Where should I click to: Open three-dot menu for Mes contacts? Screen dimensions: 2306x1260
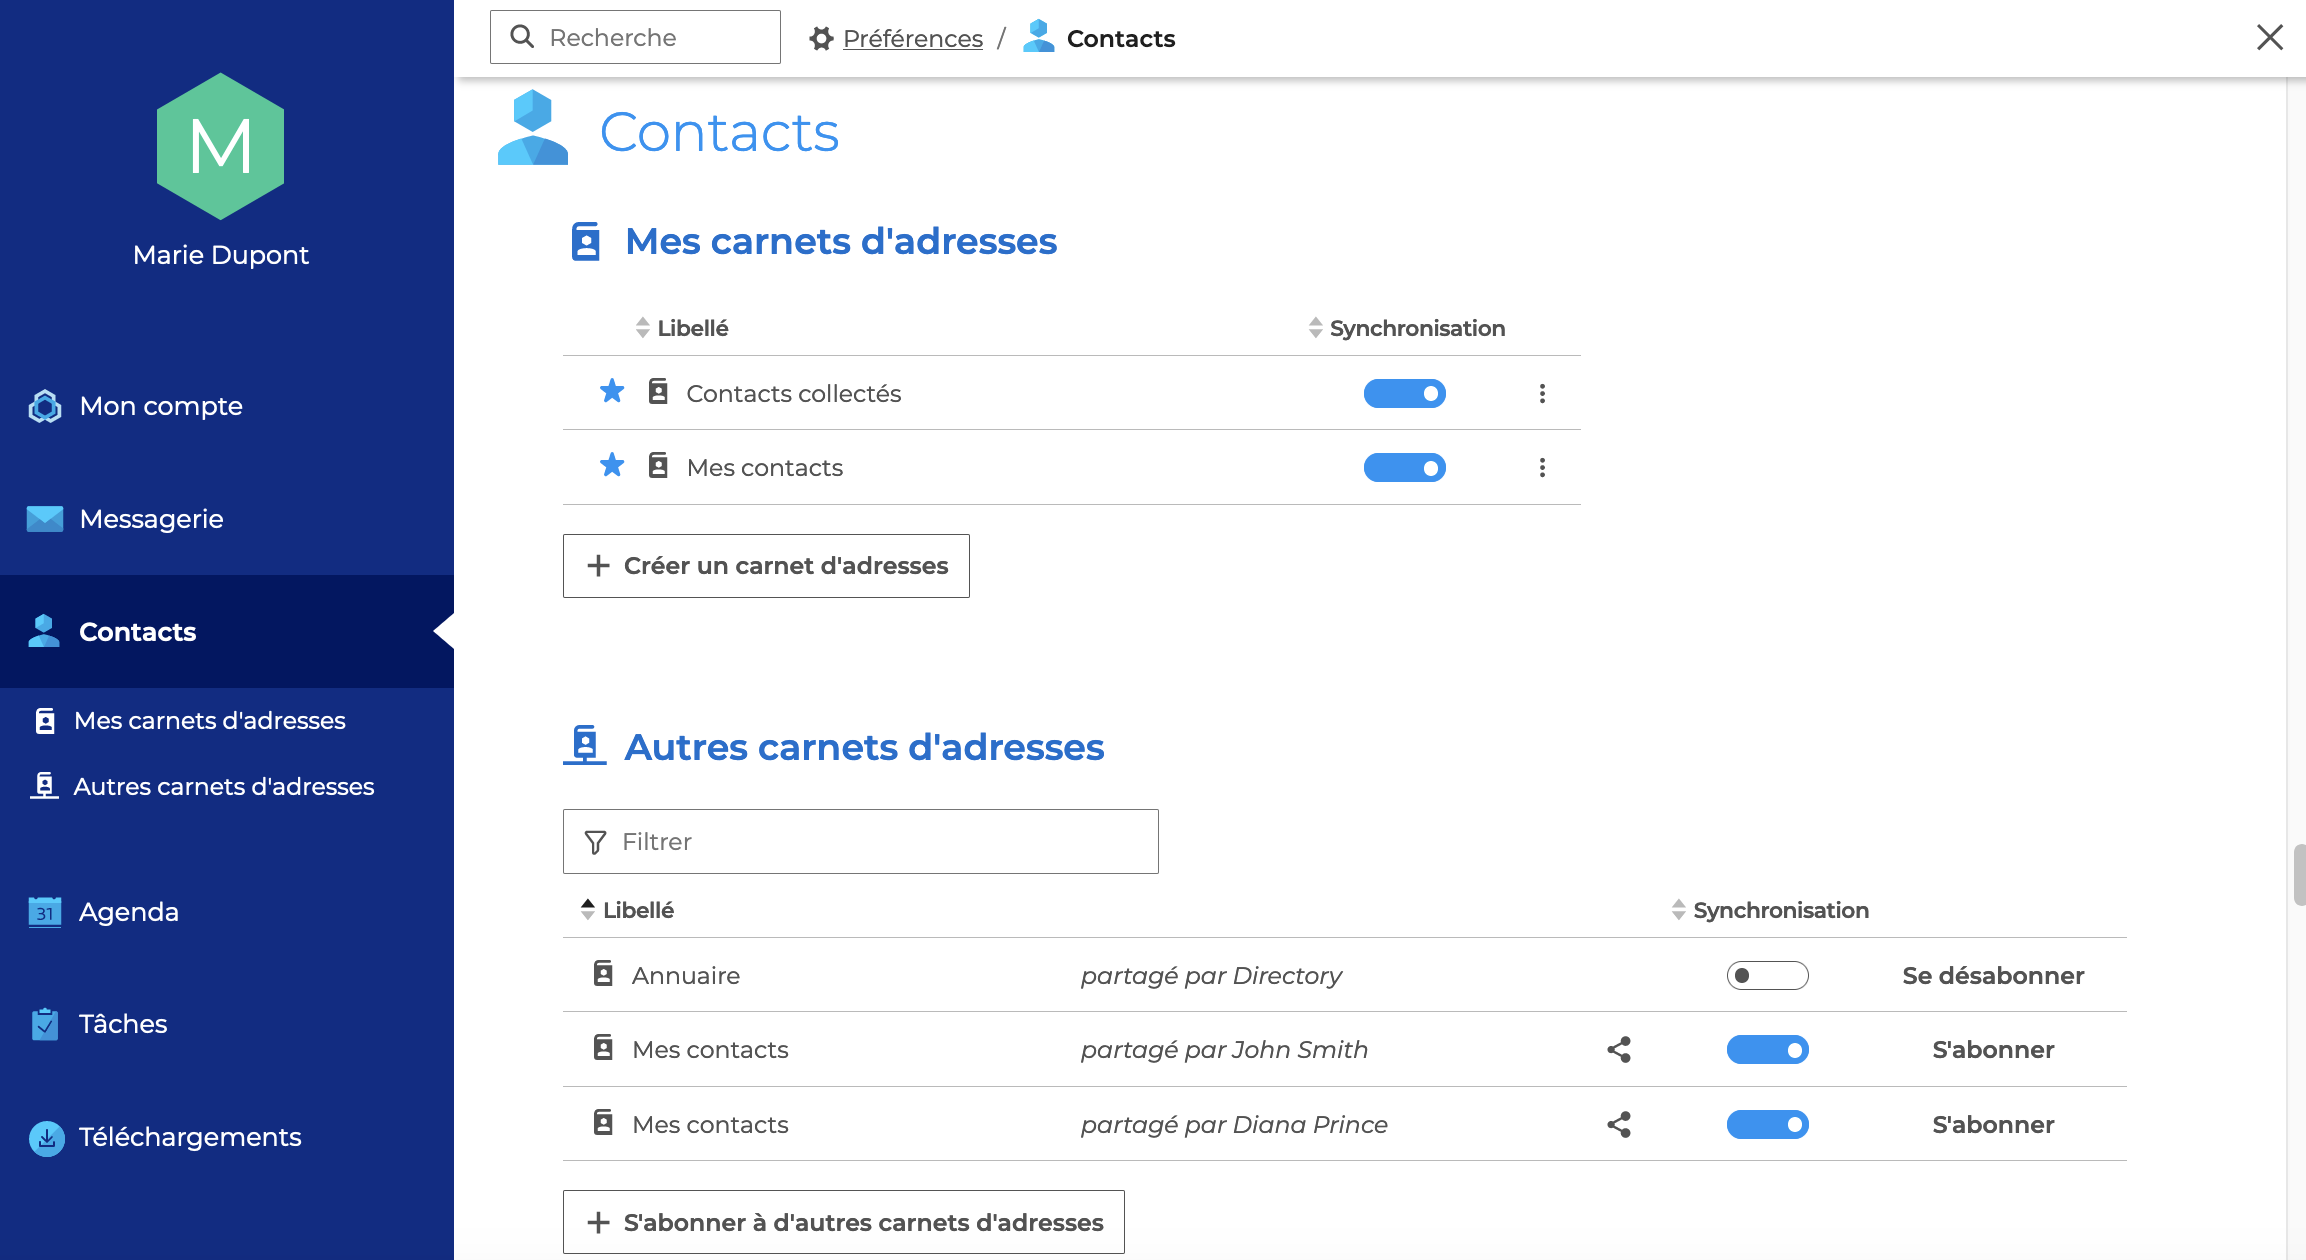(x=1542, y=467)
